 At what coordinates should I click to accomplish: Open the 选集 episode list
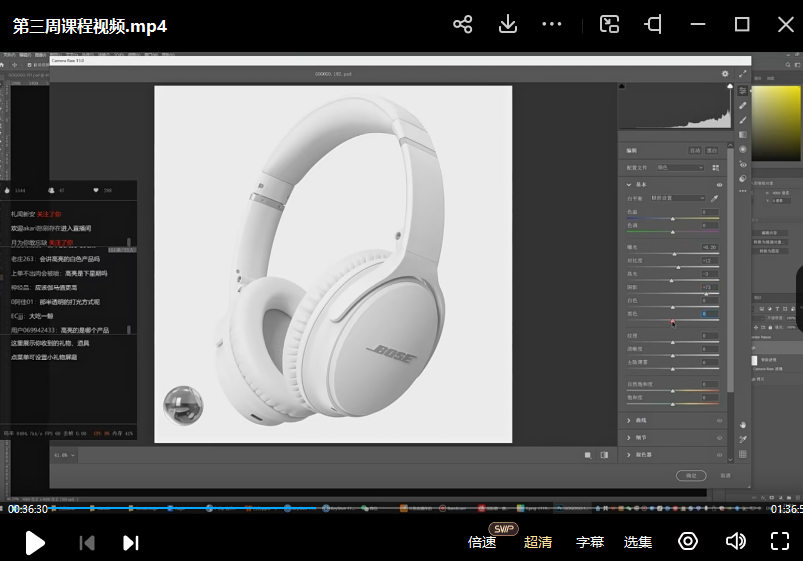pyautogui.click(x=638, y=542)
